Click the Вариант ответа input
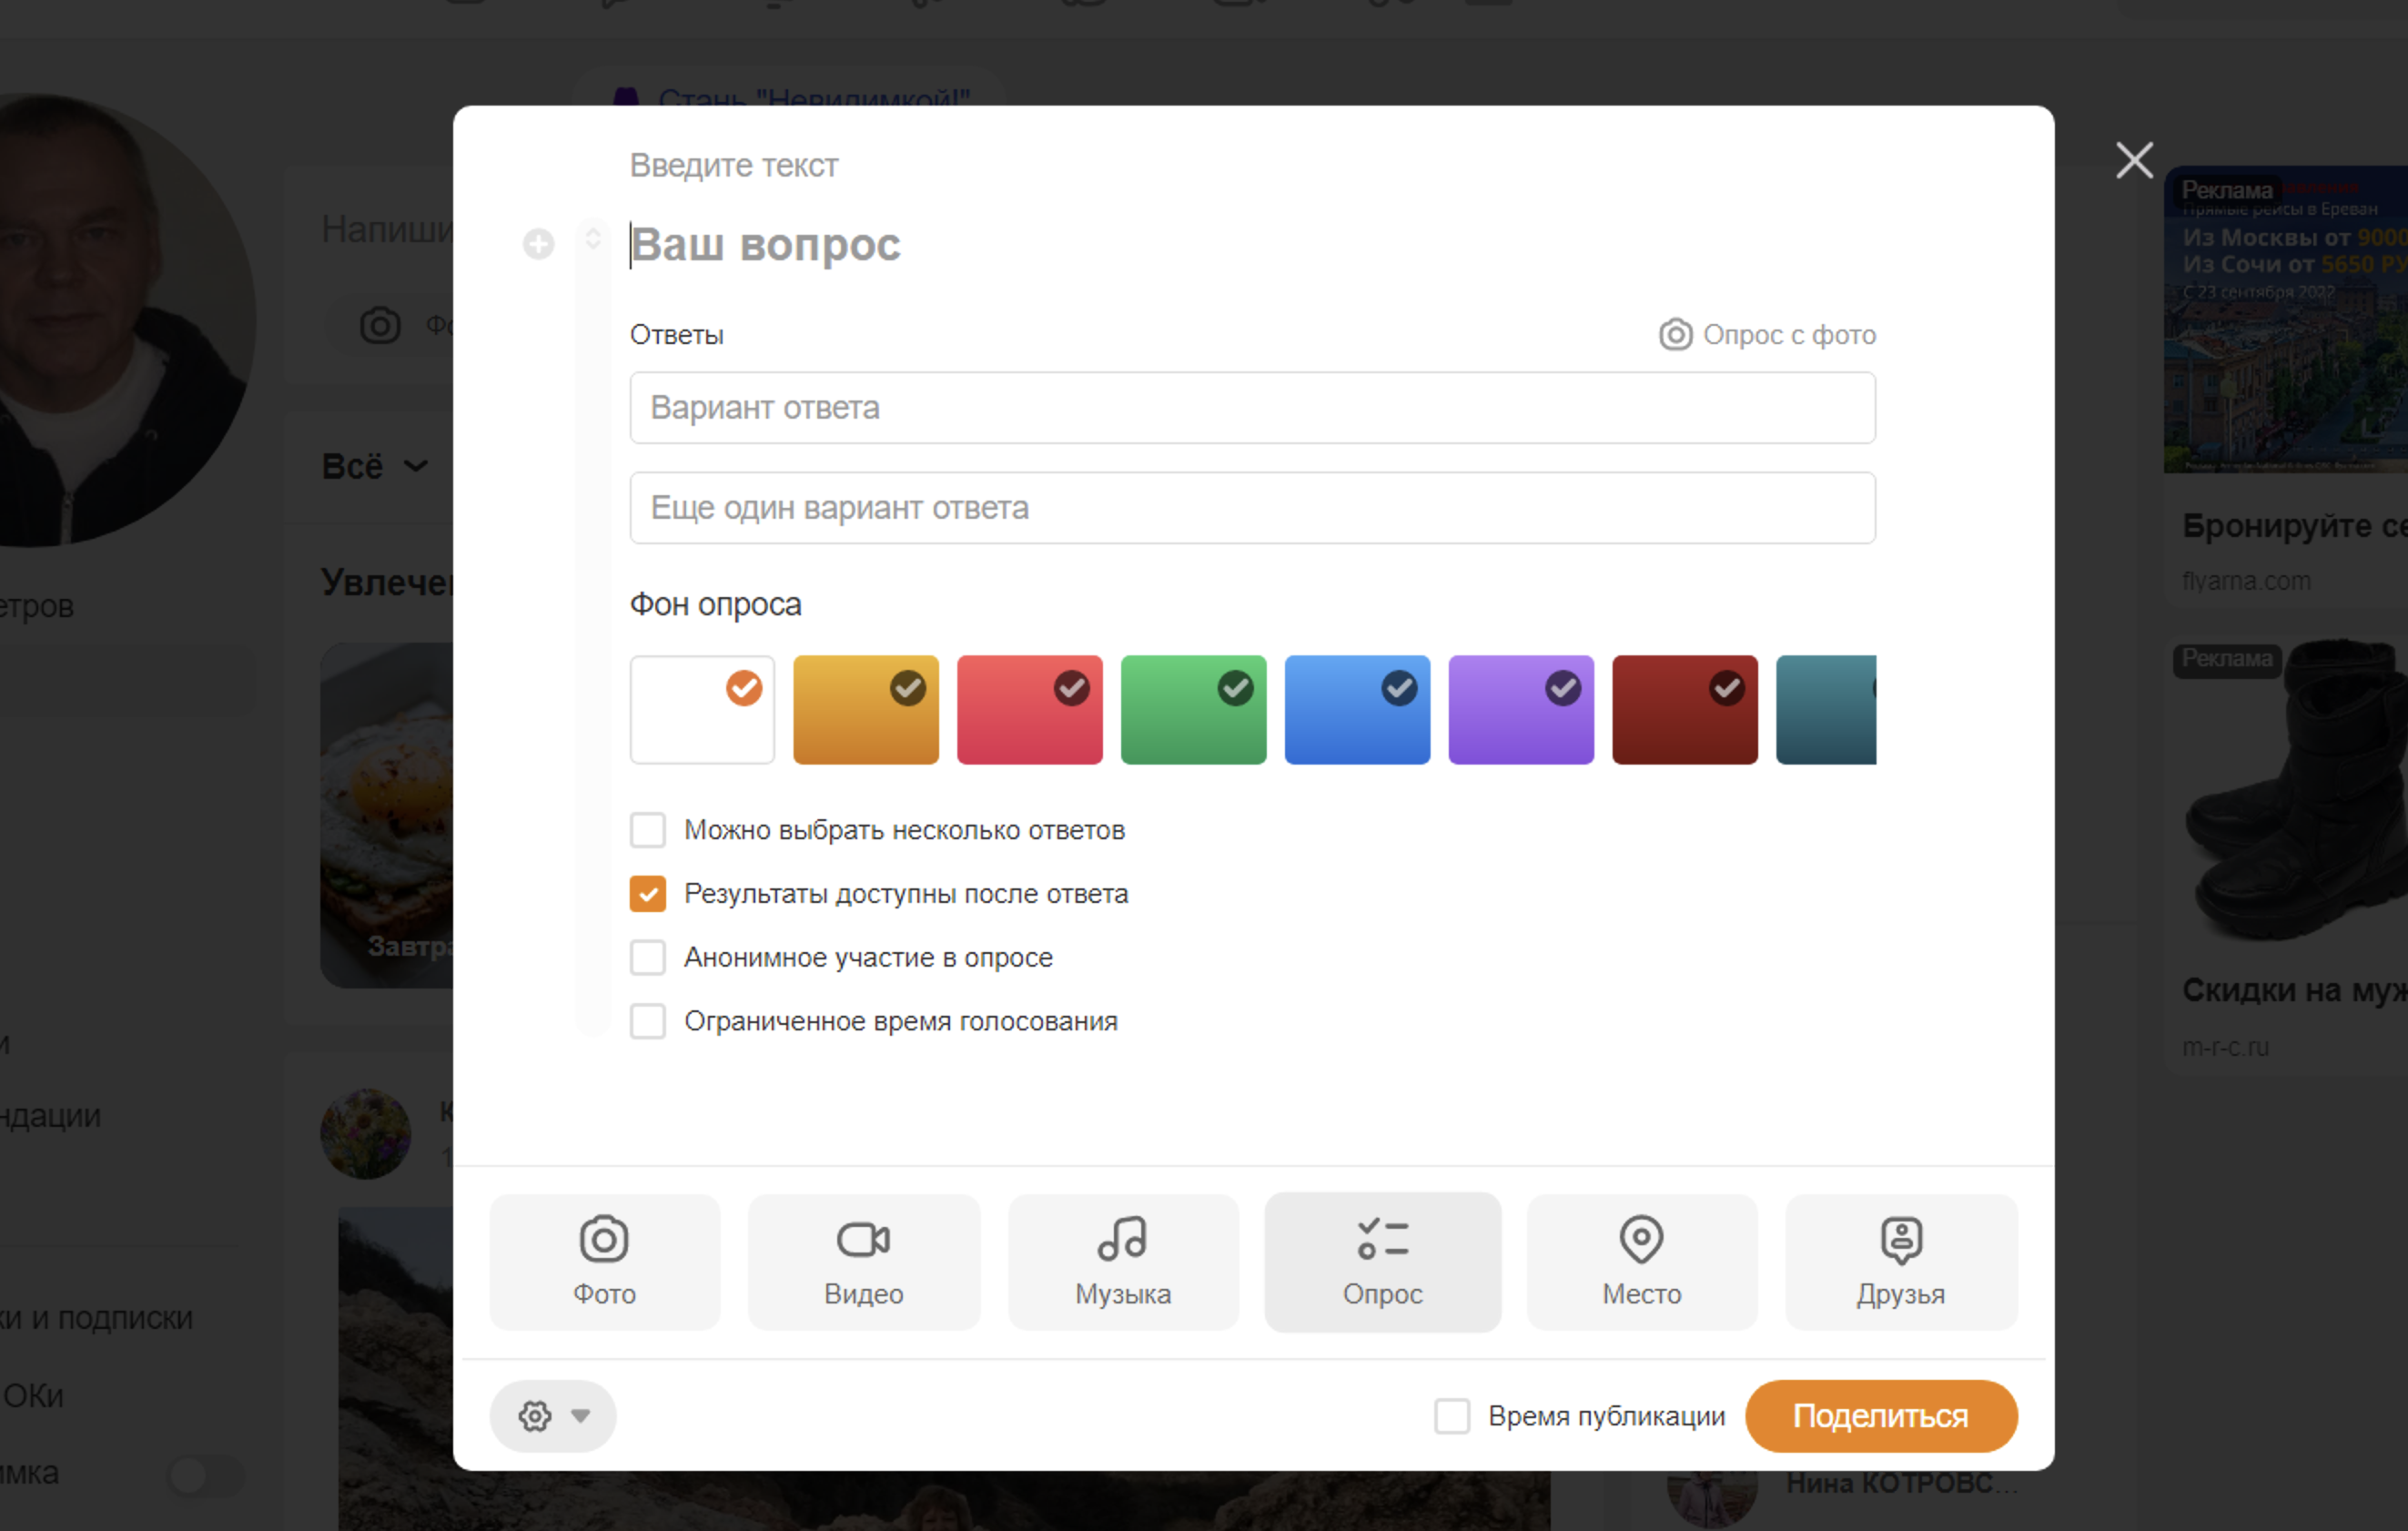 pos(1252,407)
